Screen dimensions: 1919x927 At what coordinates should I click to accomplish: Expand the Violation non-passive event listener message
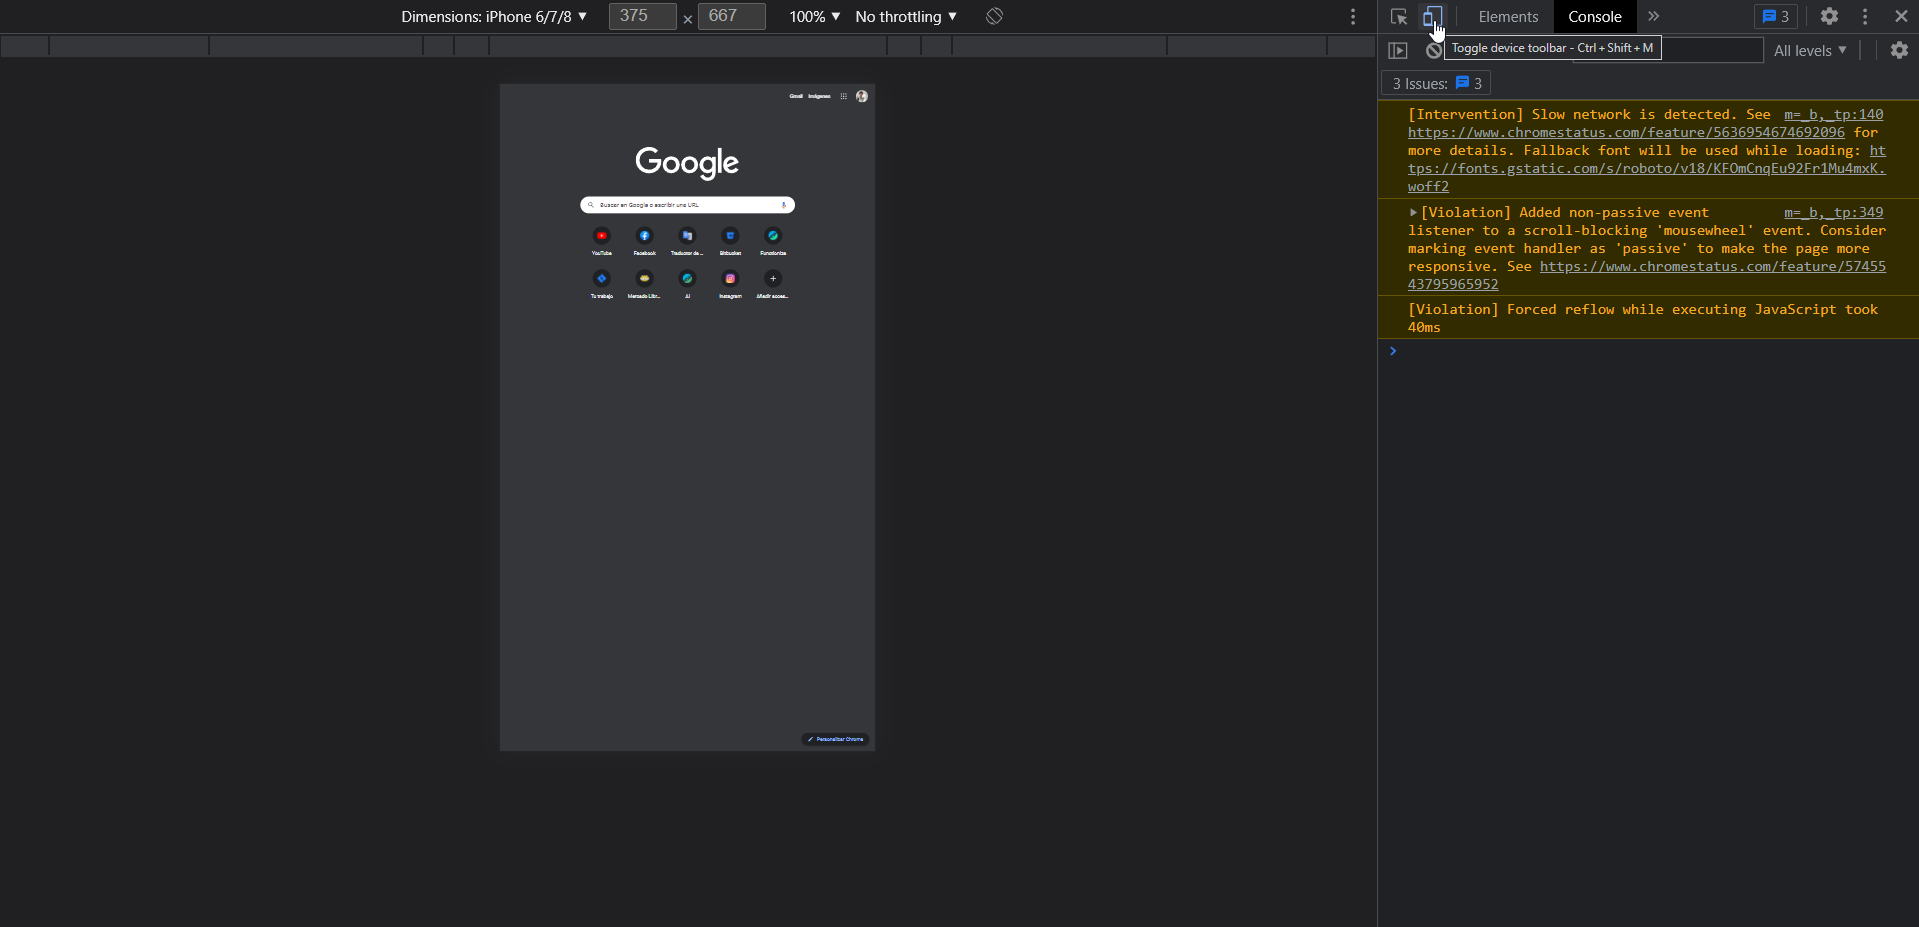1413,212
